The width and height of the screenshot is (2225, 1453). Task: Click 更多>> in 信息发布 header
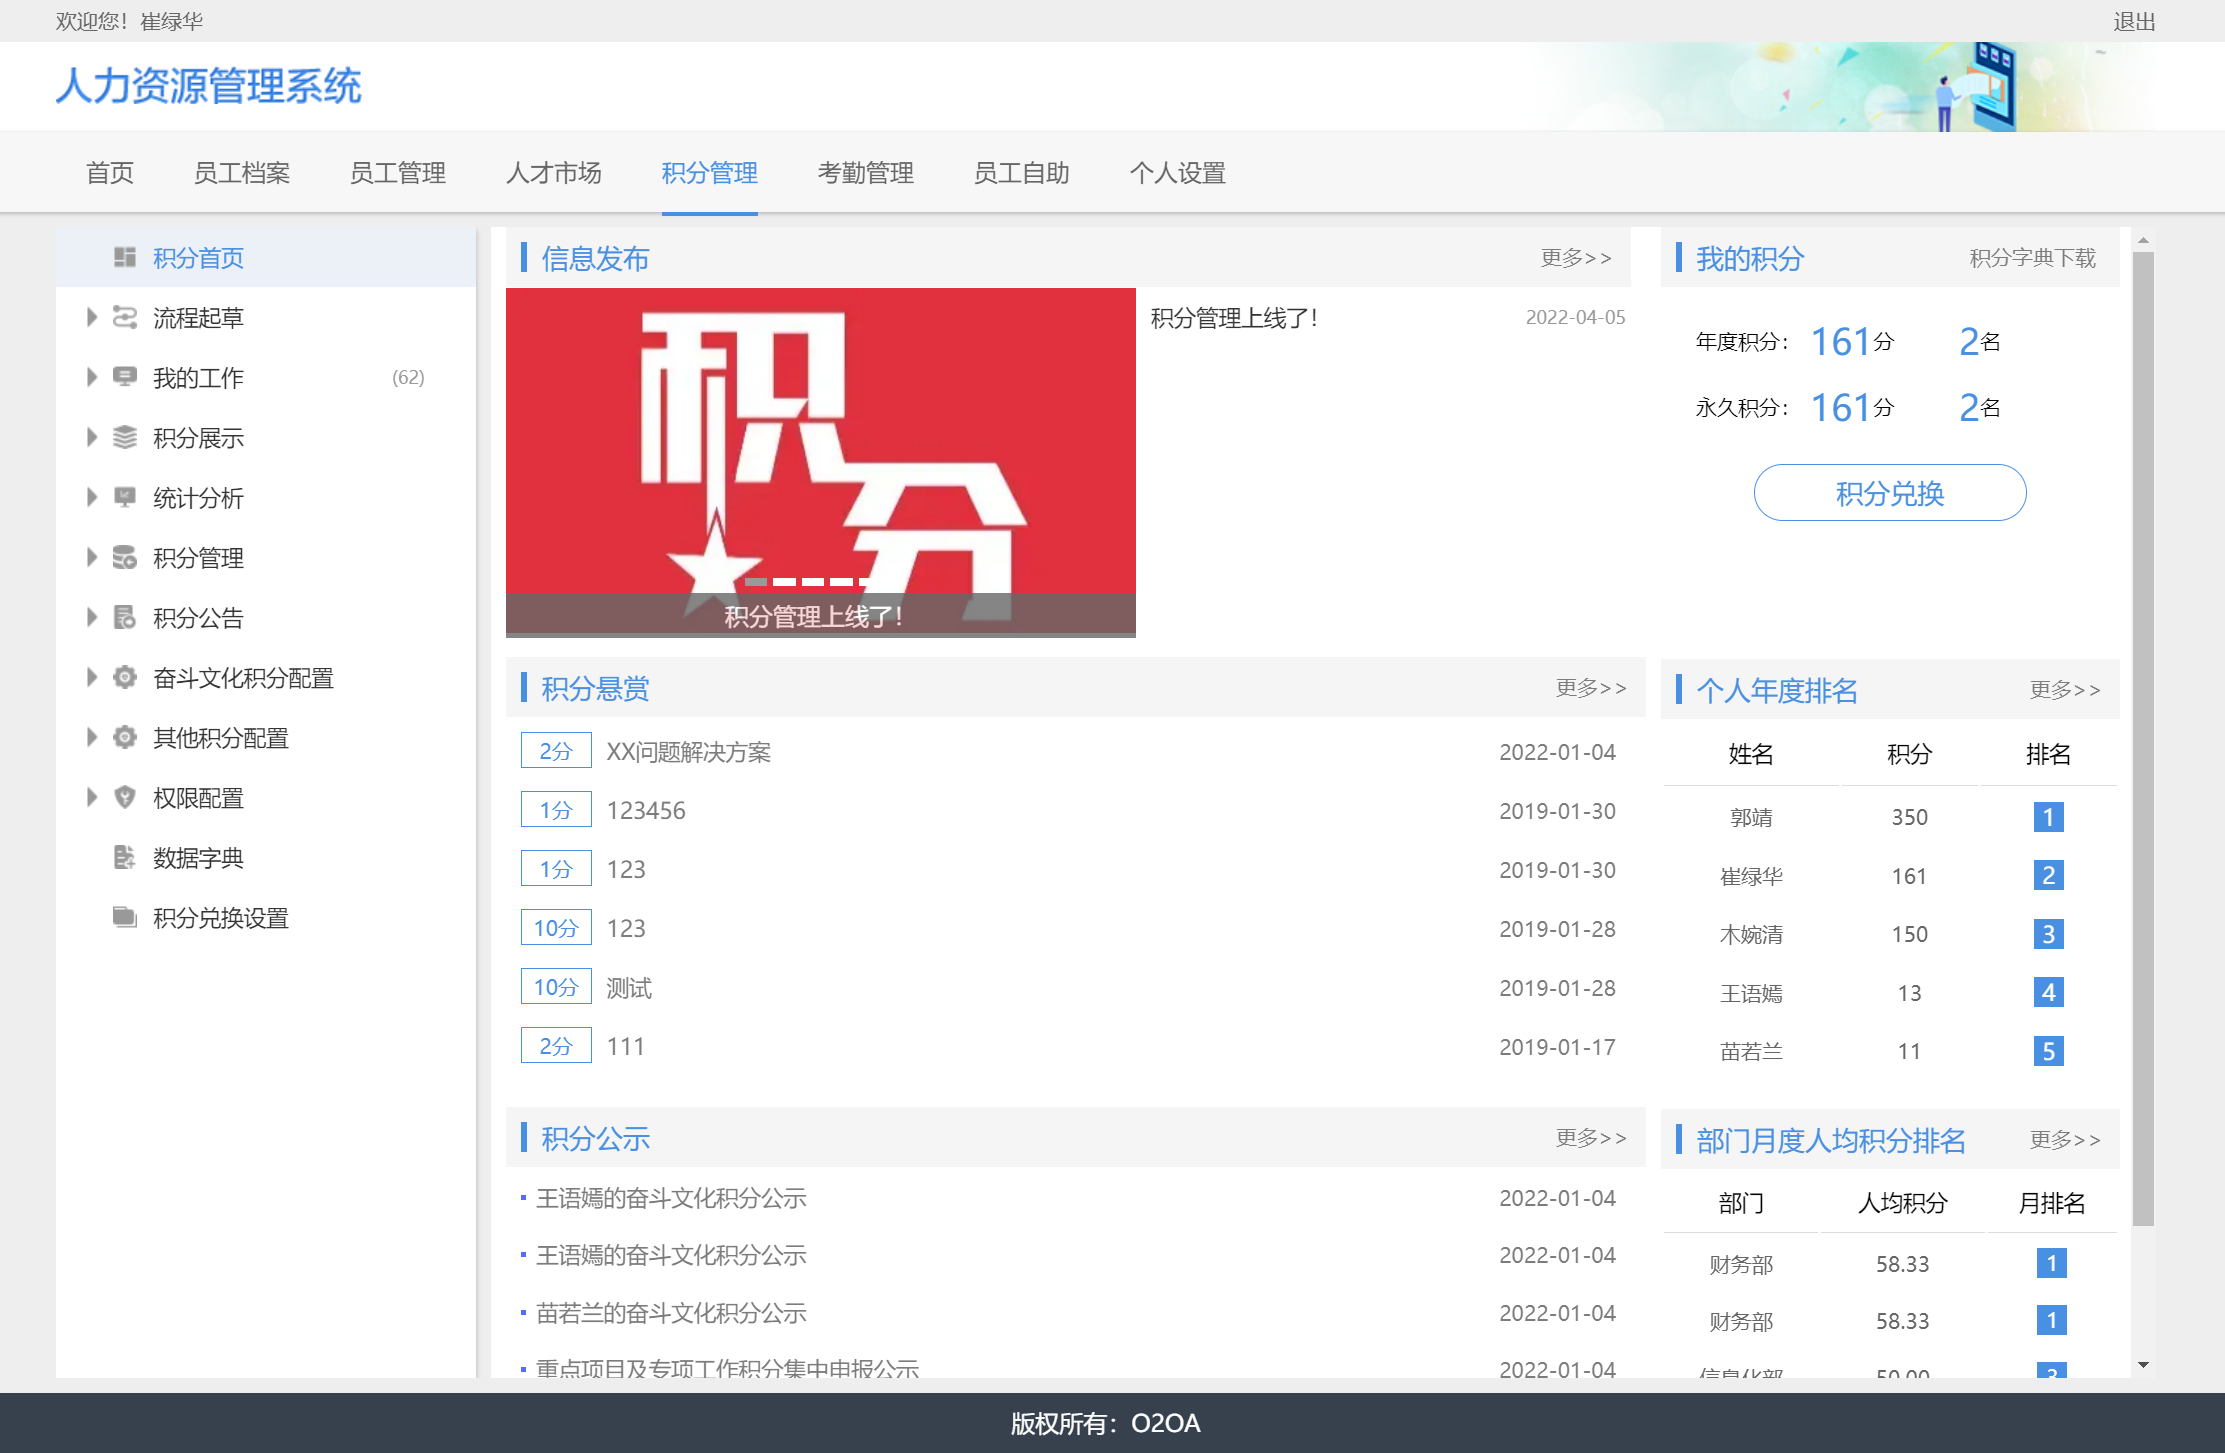coord(1576,258)
